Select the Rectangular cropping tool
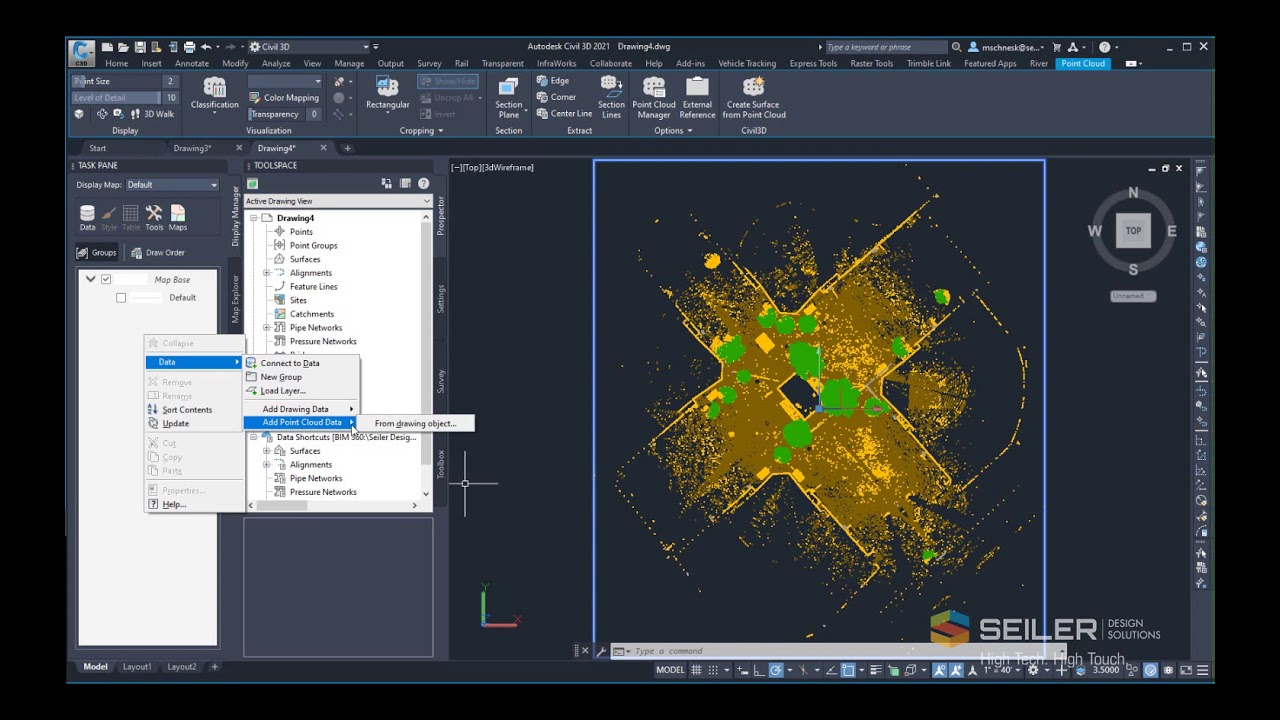 pos(388,93)
